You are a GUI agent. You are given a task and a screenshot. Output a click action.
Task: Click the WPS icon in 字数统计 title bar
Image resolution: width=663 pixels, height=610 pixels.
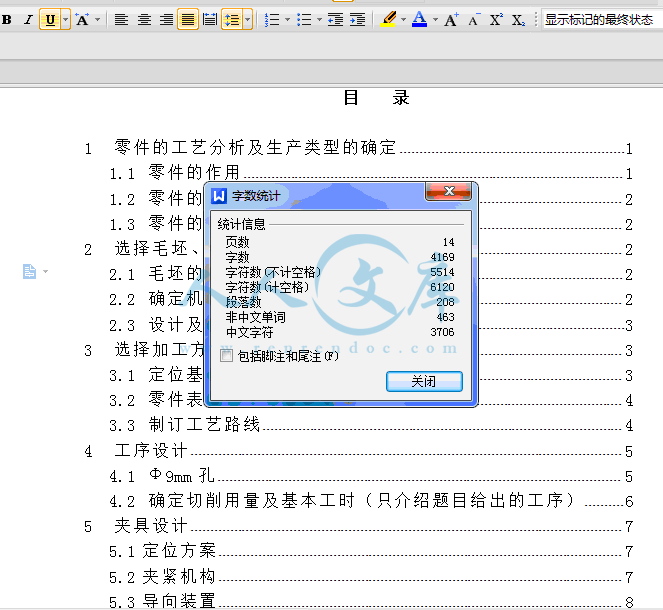219,196
